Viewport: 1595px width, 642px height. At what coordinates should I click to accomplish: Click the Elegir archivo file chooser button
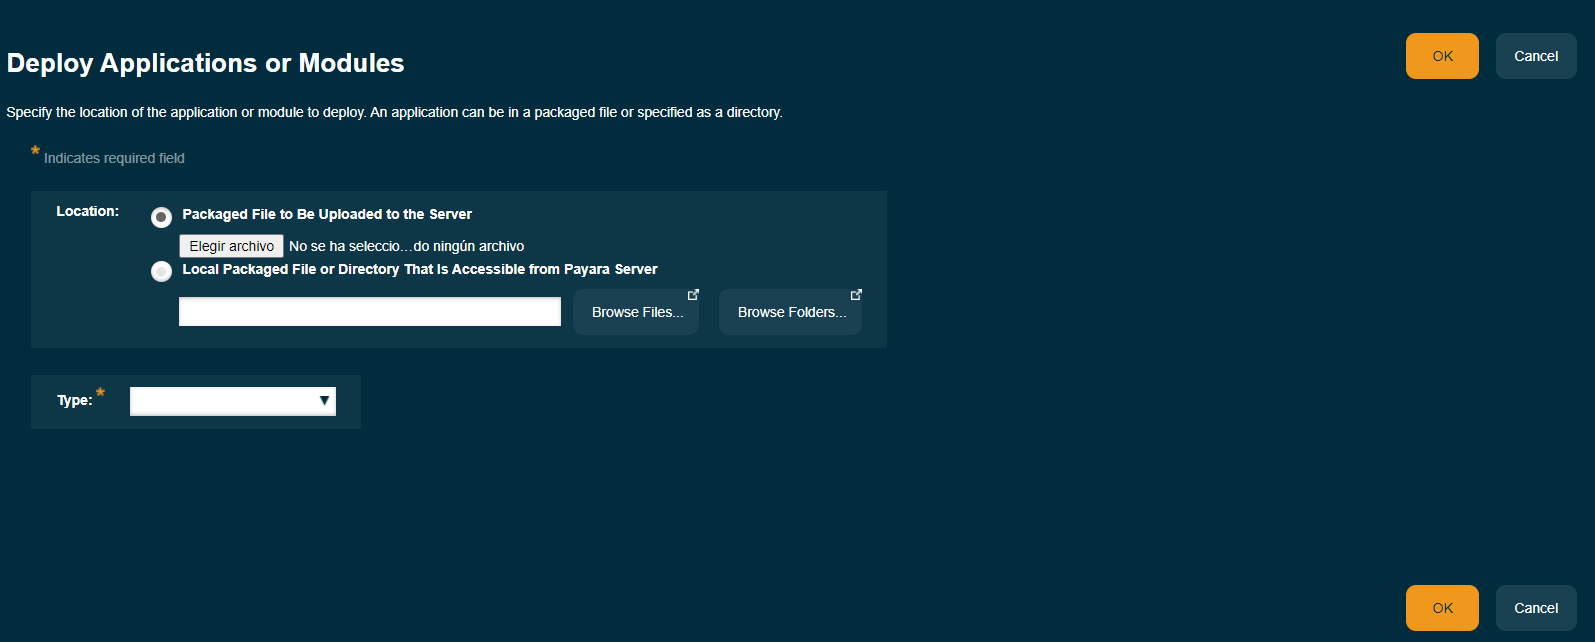pyautogui.click(x=231, y=246)
